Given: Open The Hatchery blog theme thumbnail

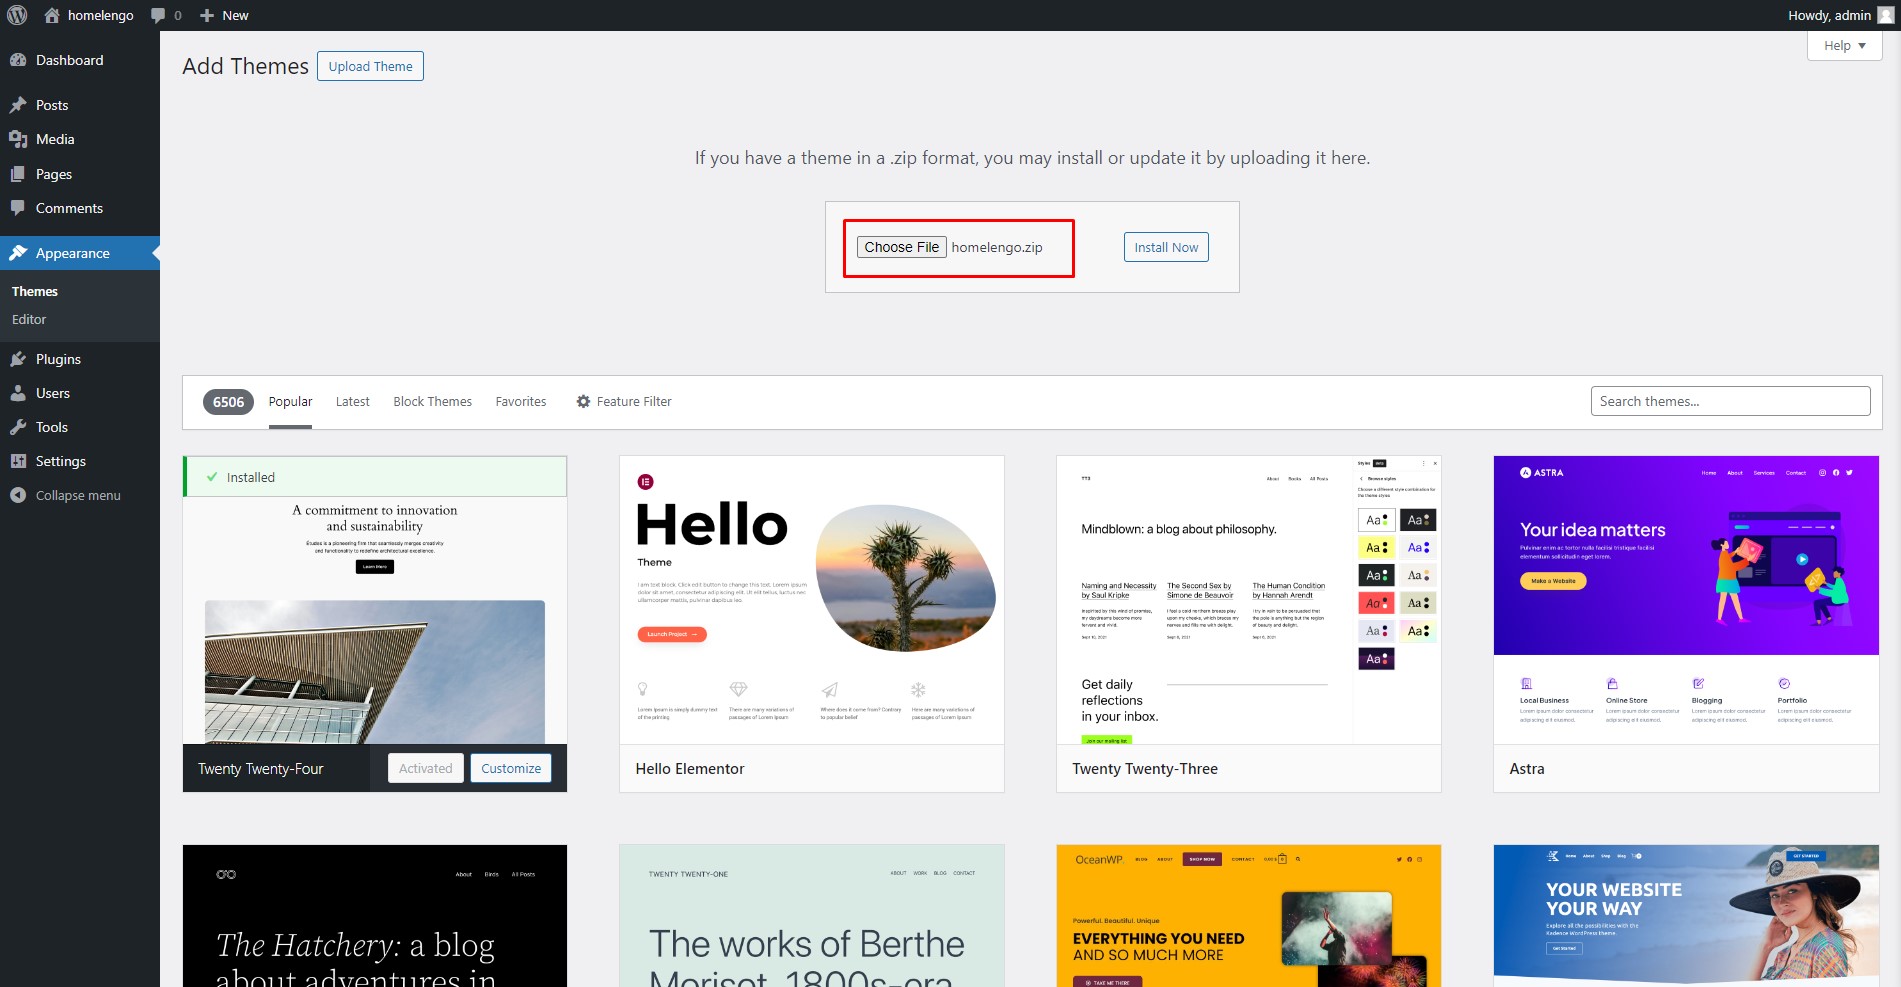Looking at the screenshot, I should pos(375,916).
